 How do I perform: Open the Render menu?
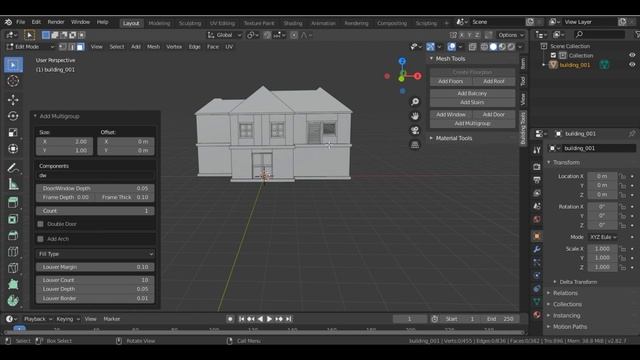pos(56,22)
